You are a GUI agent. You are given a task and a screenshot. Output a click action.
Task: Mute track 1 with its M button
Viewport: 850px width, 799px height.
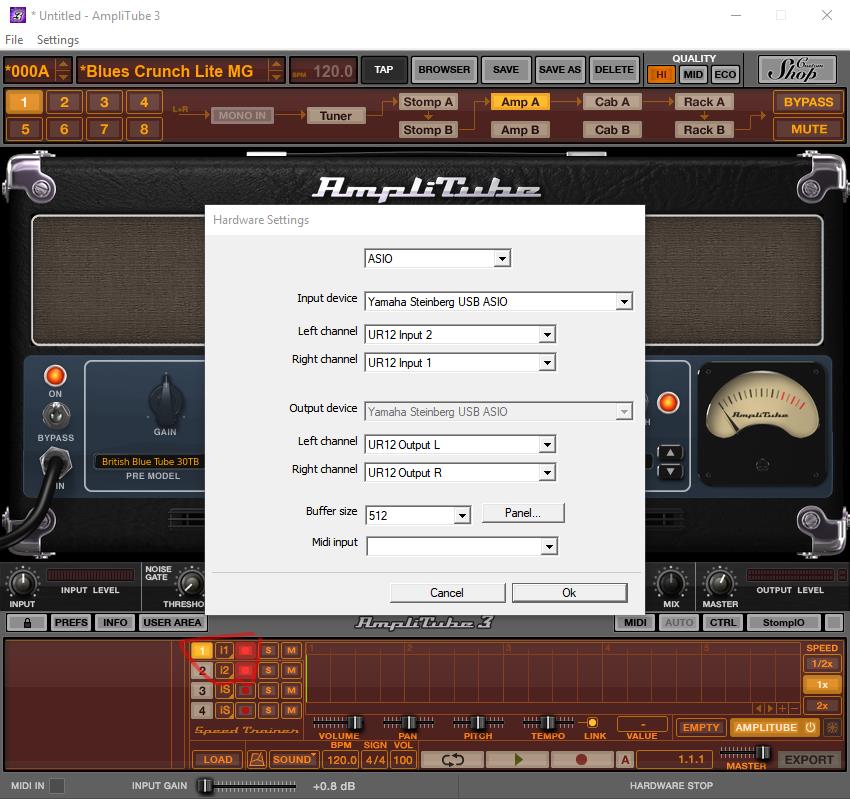291,650
